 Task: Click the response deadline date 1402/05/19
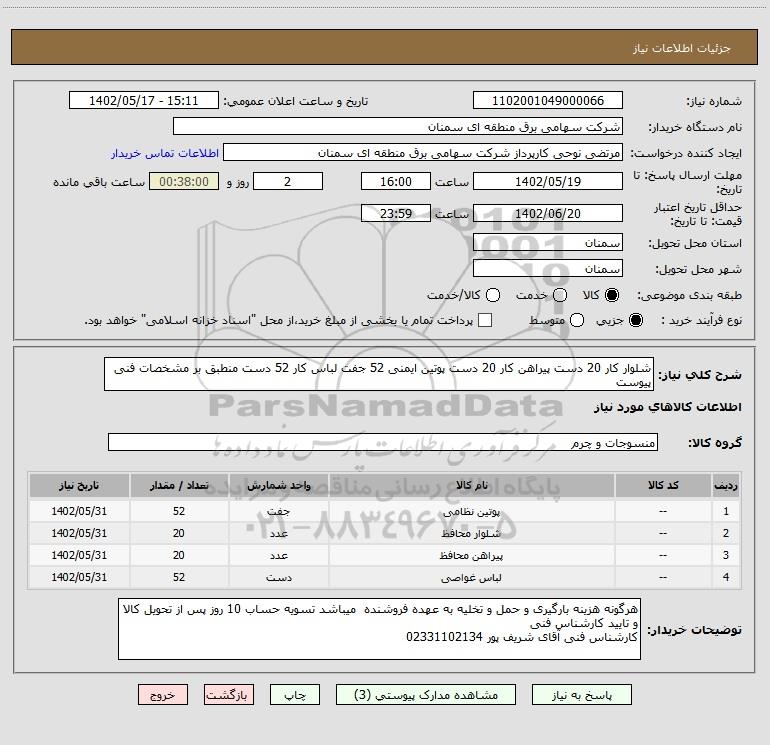pyautogui.click(x=548, y=181)
